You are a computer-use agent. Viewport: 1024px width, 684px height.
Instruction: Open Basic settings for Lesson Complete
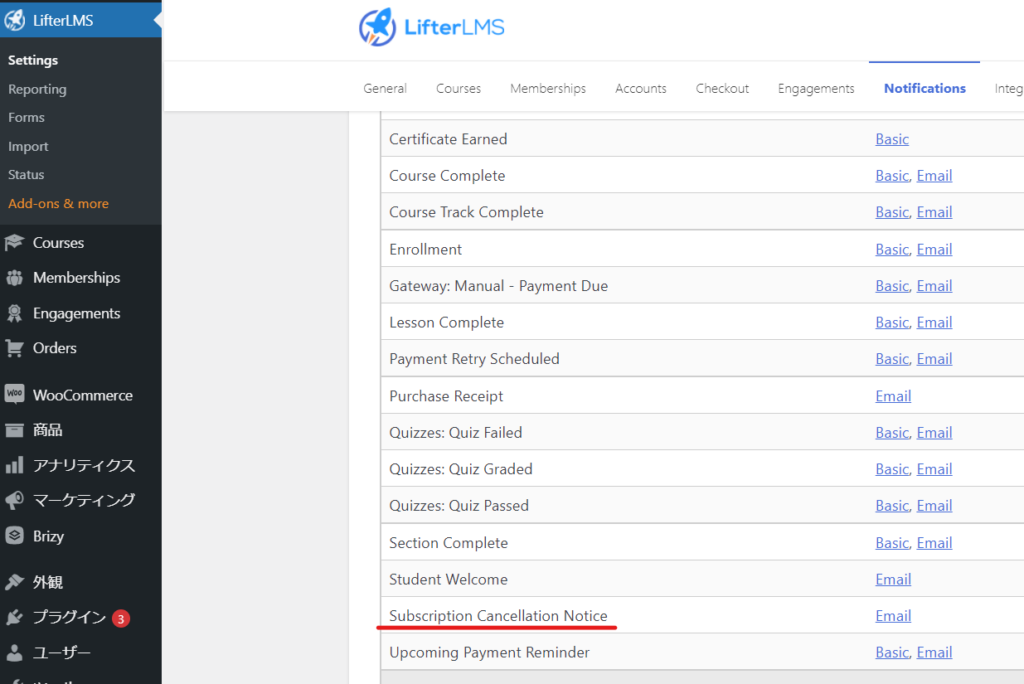(892, 323)
